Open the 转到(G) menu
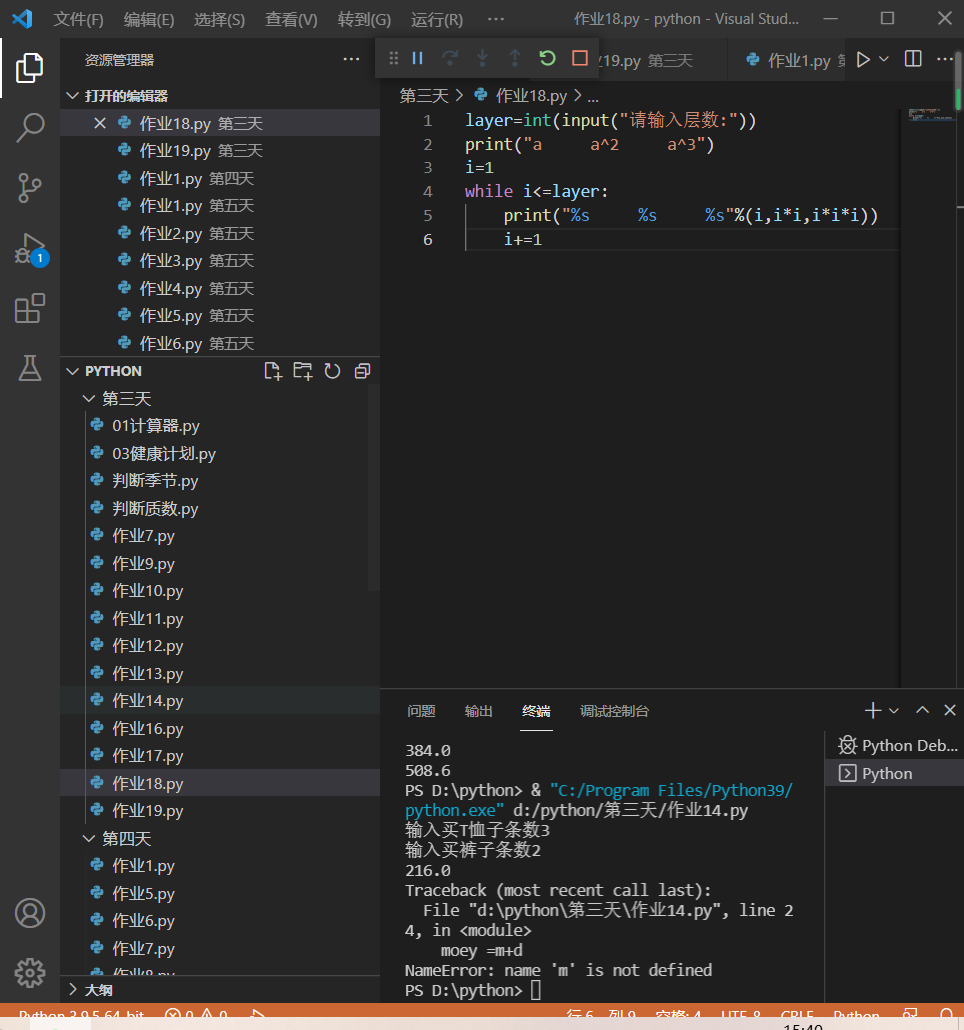This screenshot has height=1030, width=964. (364, 20)
